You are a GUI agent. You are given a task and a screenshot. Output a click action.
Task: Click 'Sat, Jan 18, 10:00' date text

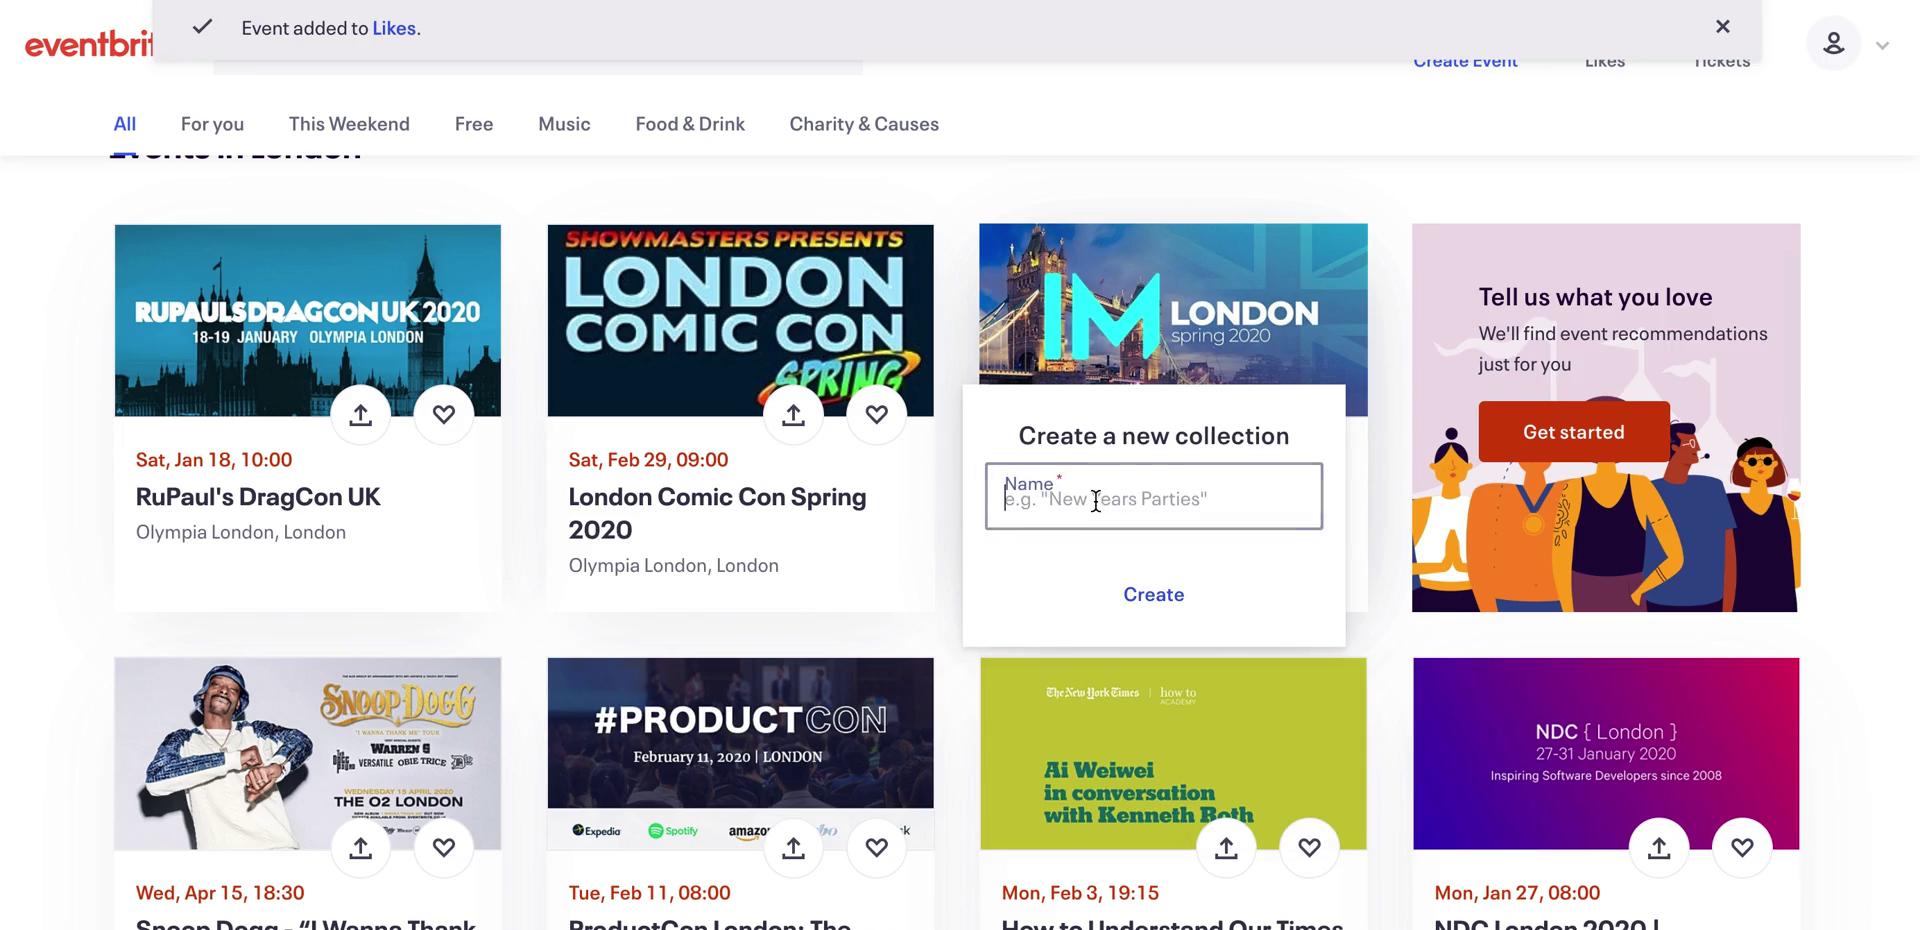tap(214, 460)
